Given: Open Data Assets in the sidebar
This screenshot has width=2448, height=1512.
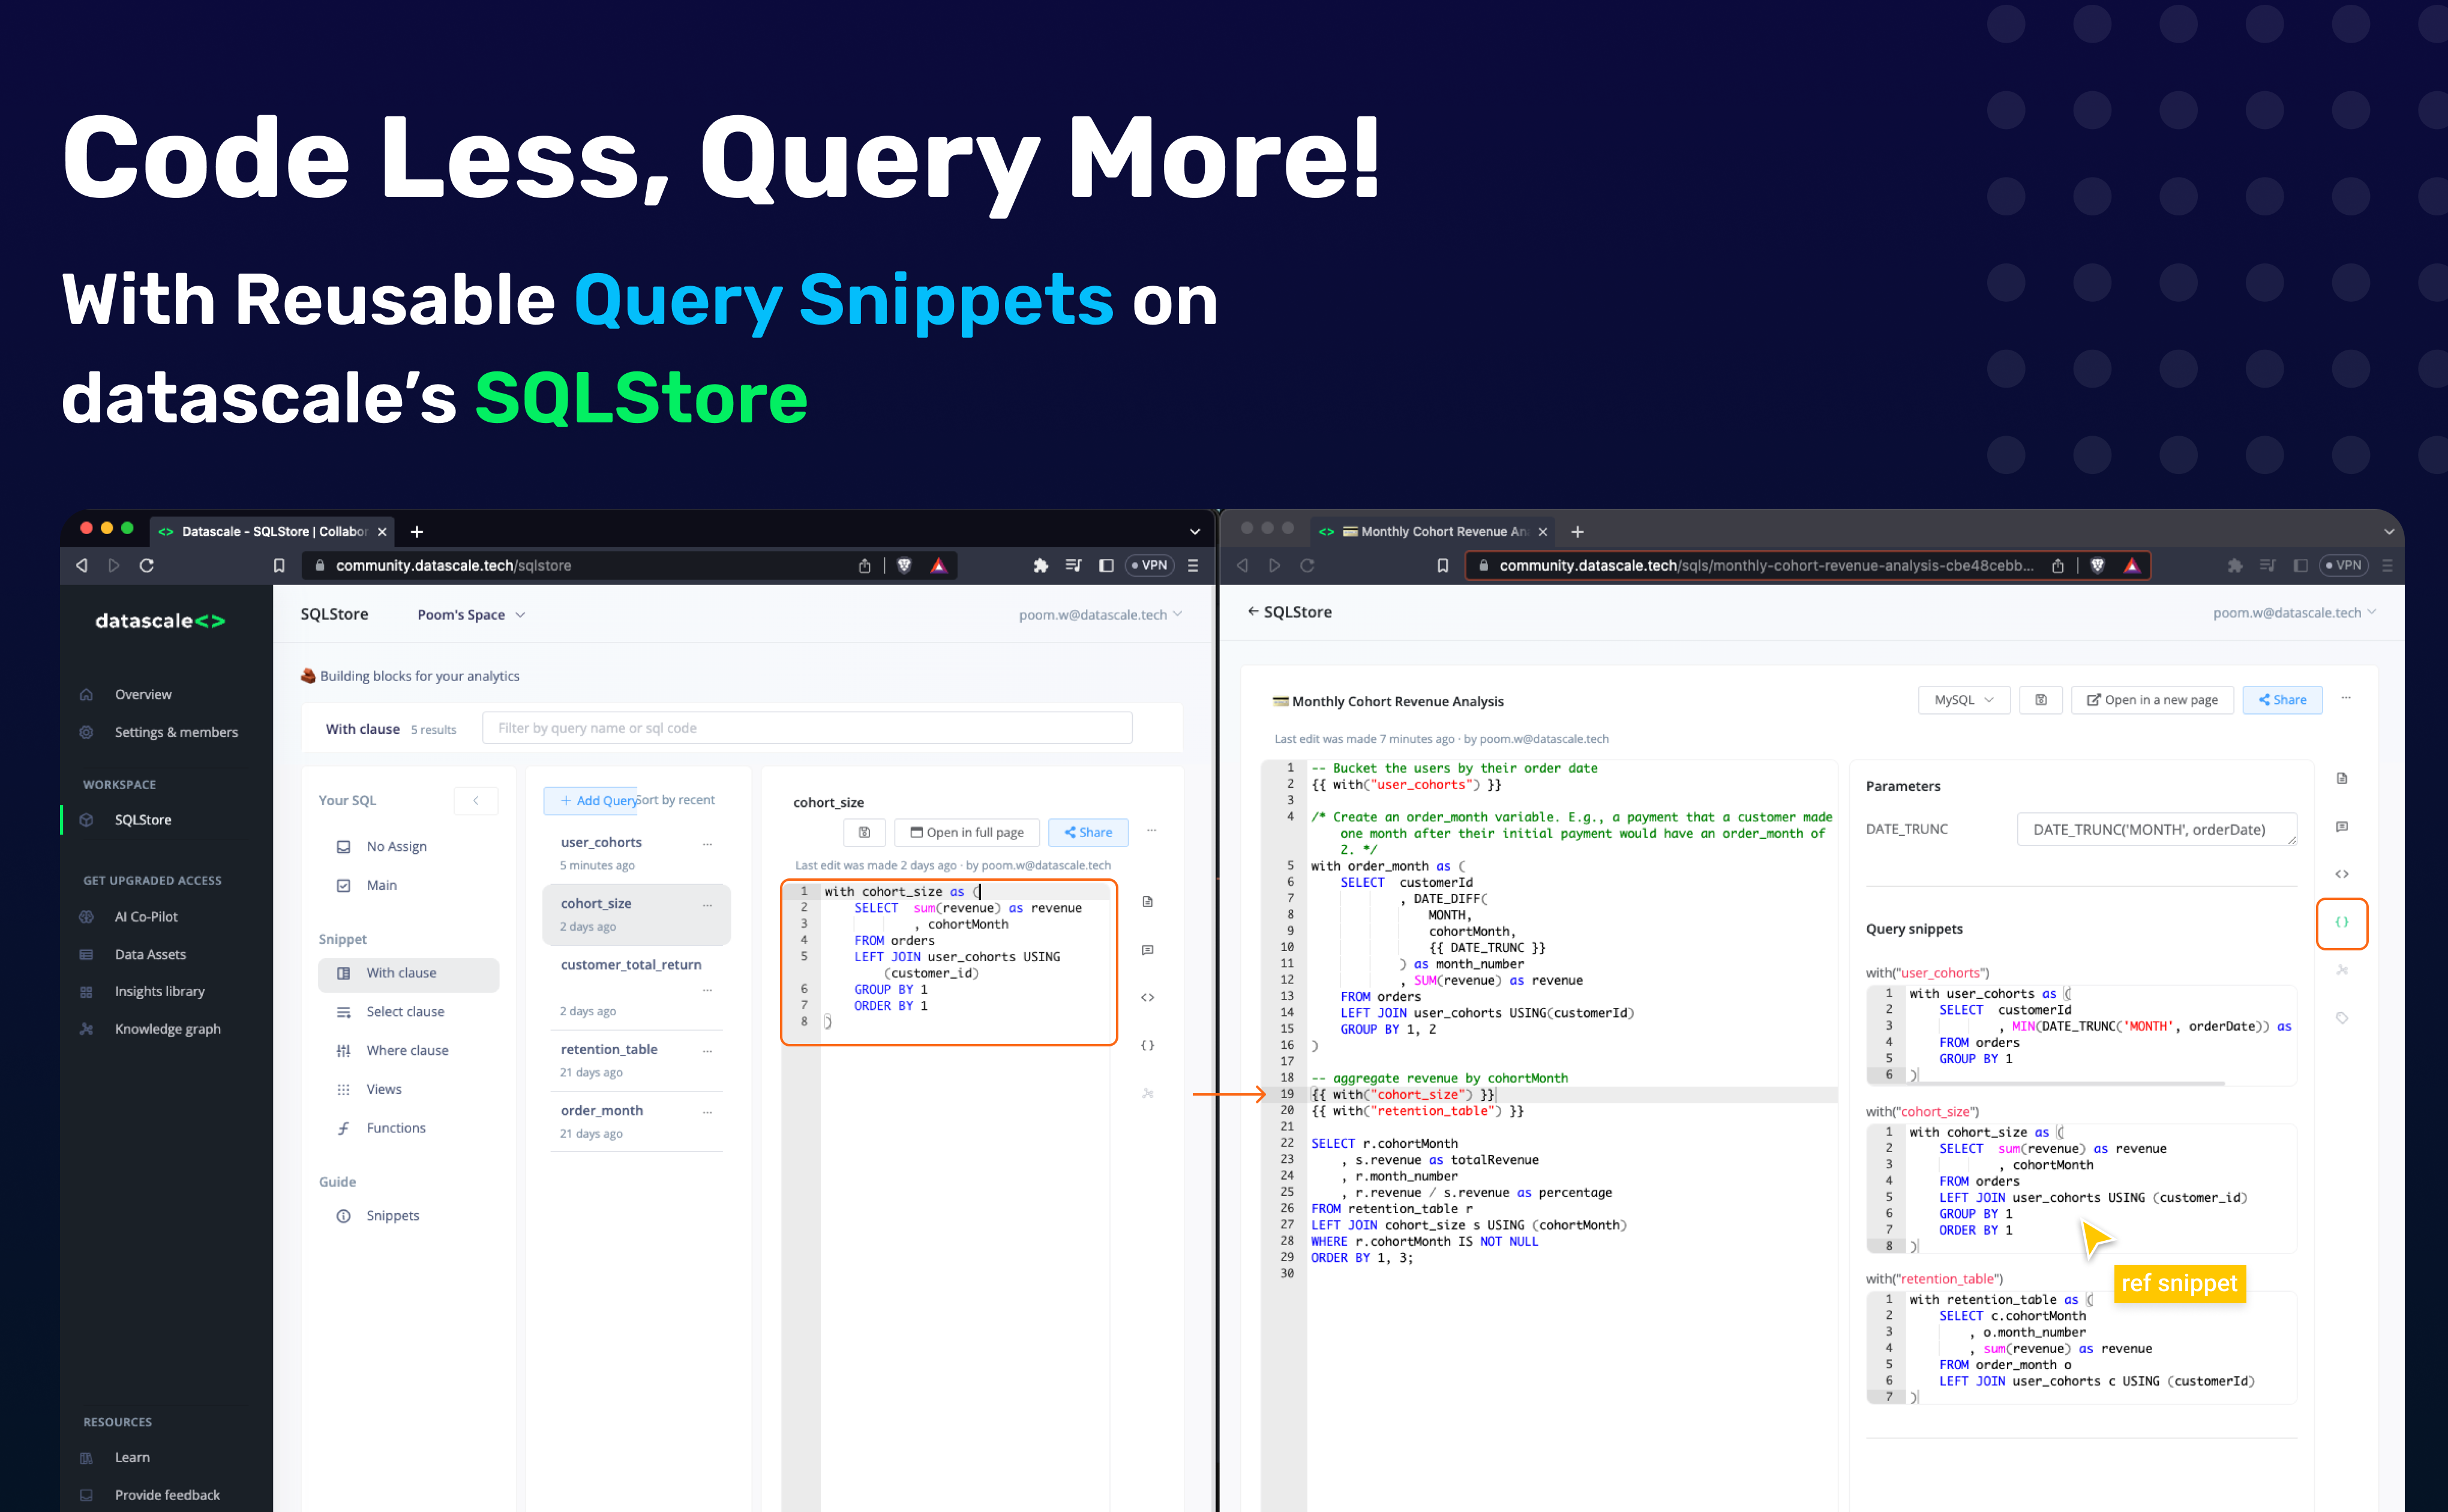Looking at the screenshot, I should click(150, 955).
